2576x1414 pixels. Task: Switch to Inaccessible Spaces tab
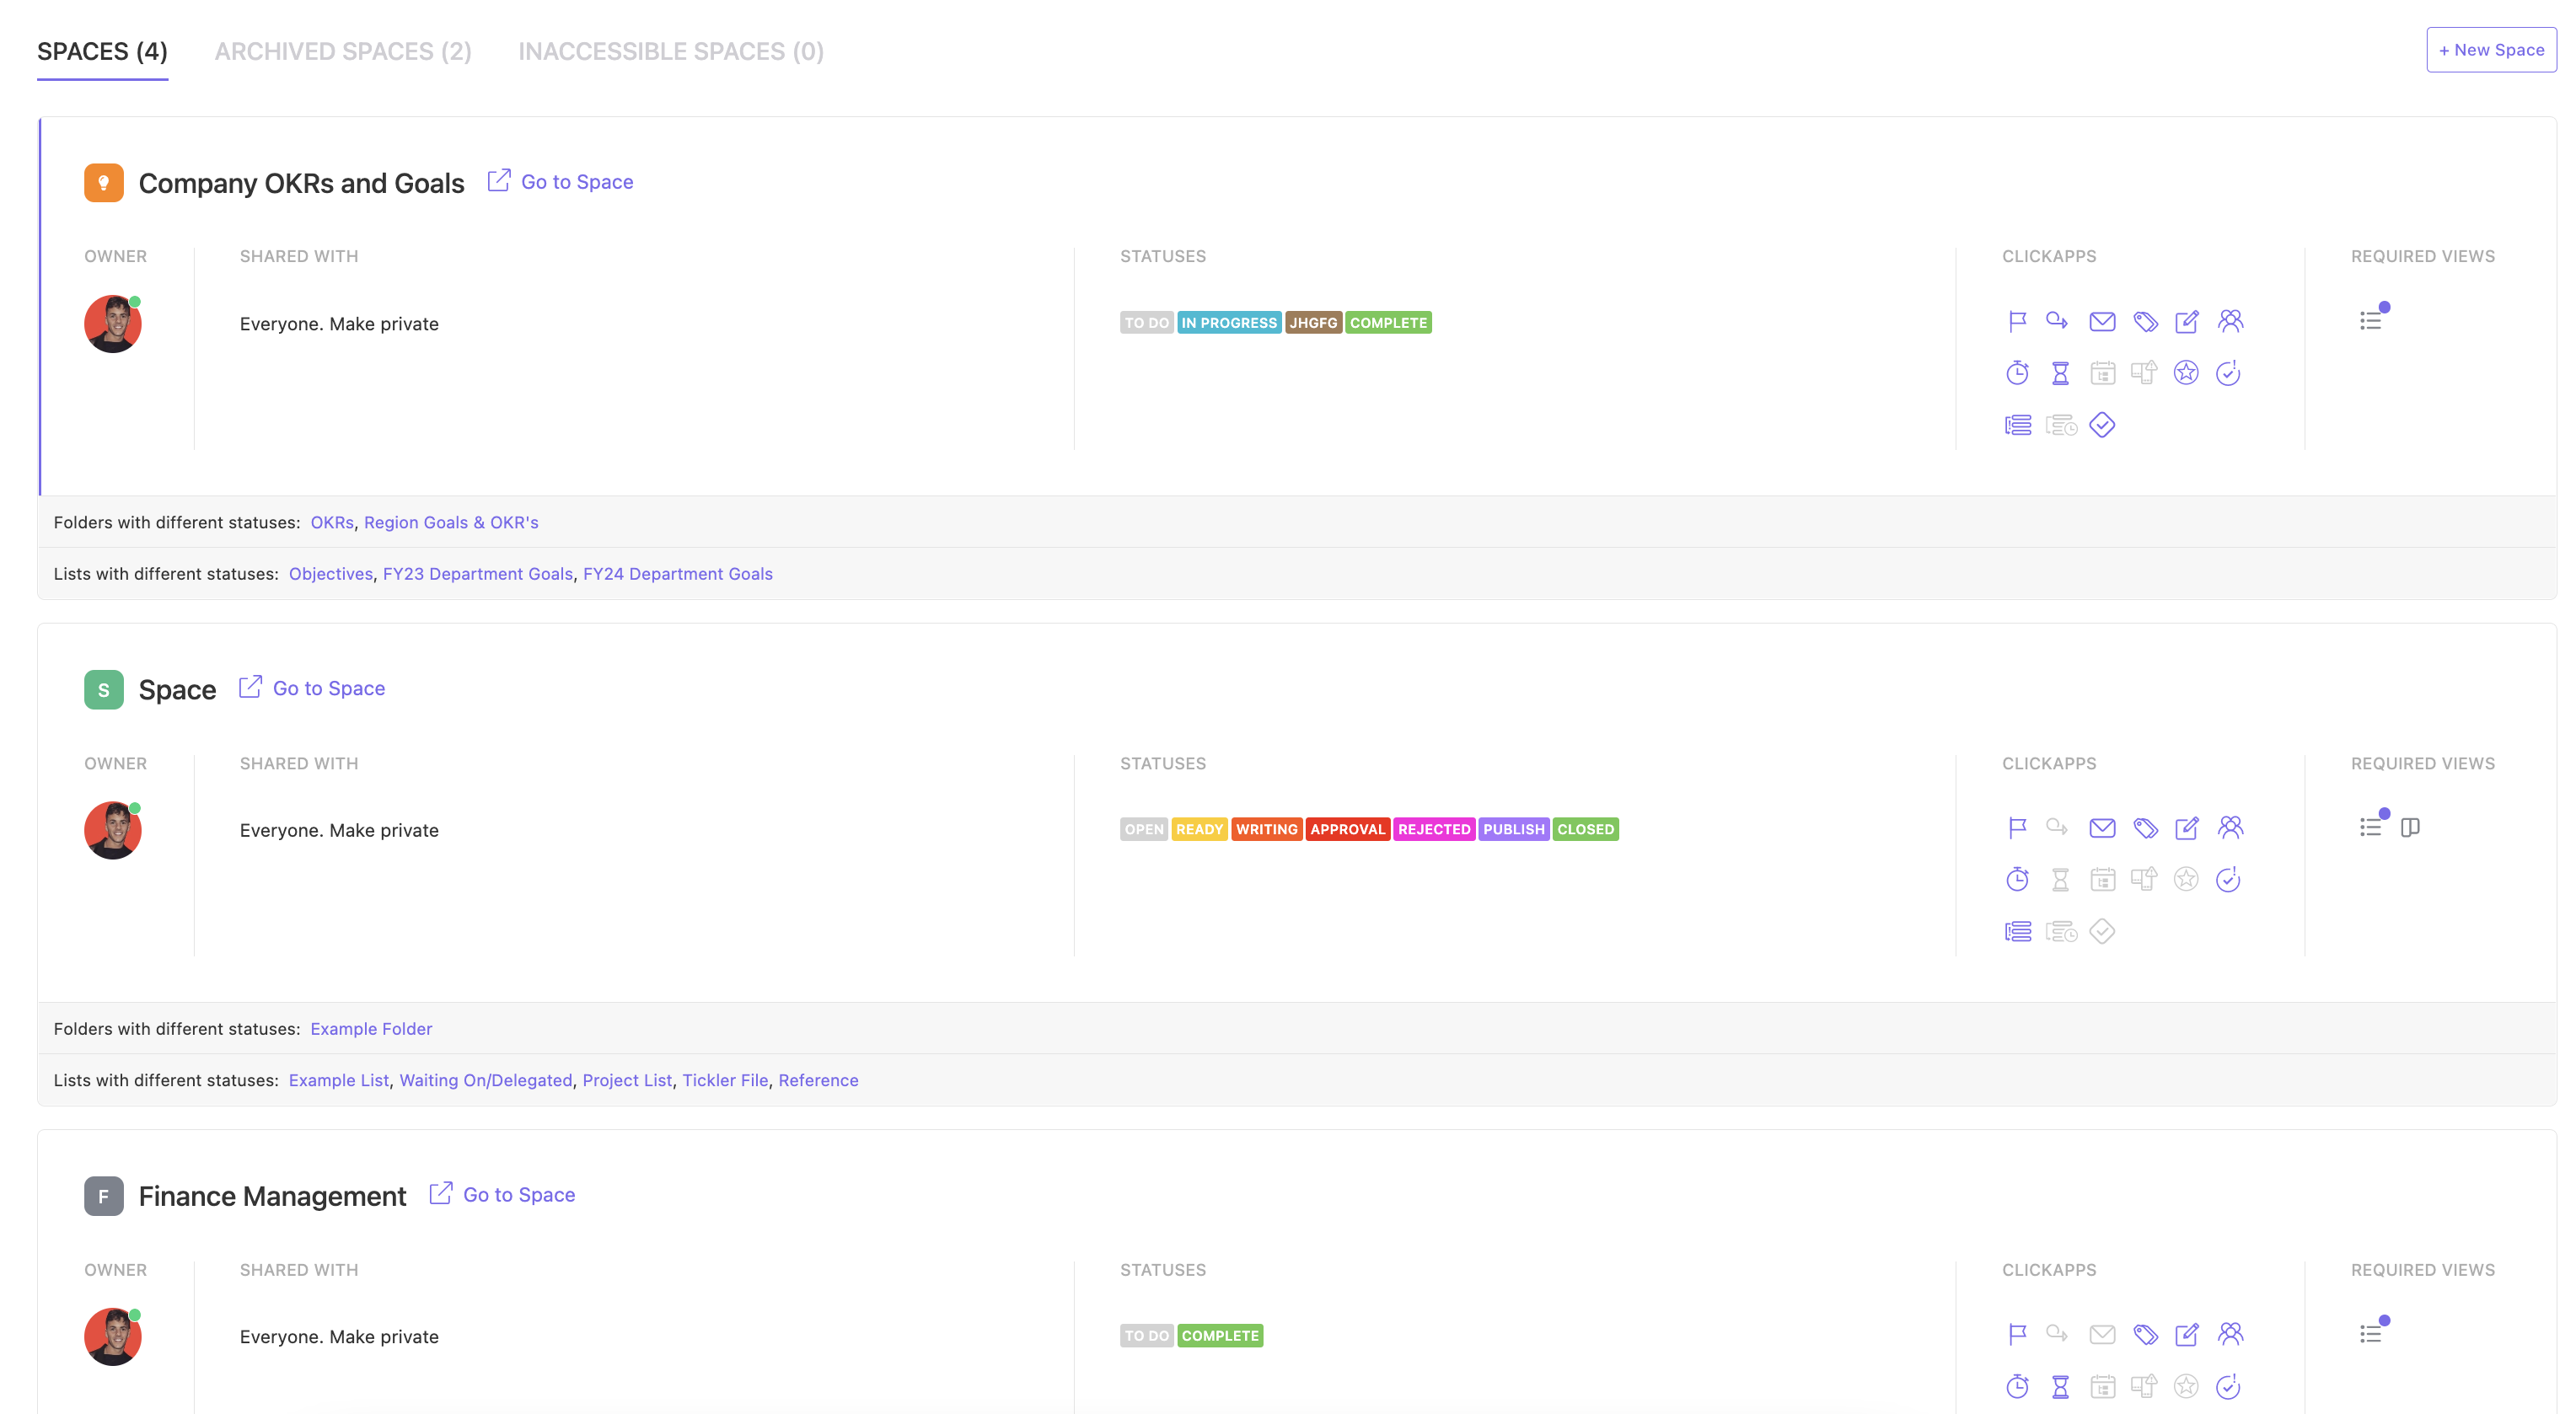coord(670,51)
